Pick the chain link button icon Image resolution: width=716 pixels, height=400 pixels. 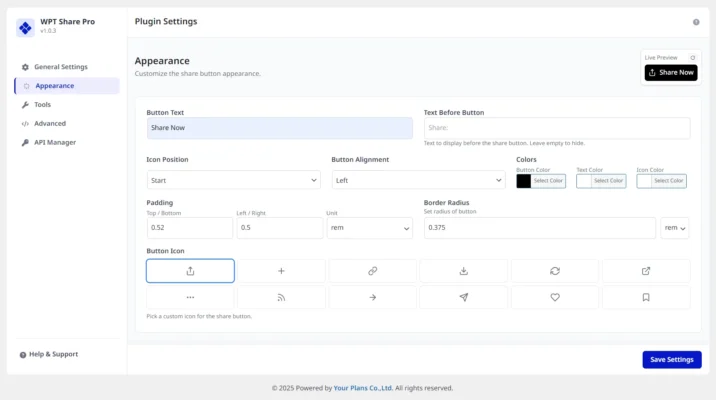[373, 271]
